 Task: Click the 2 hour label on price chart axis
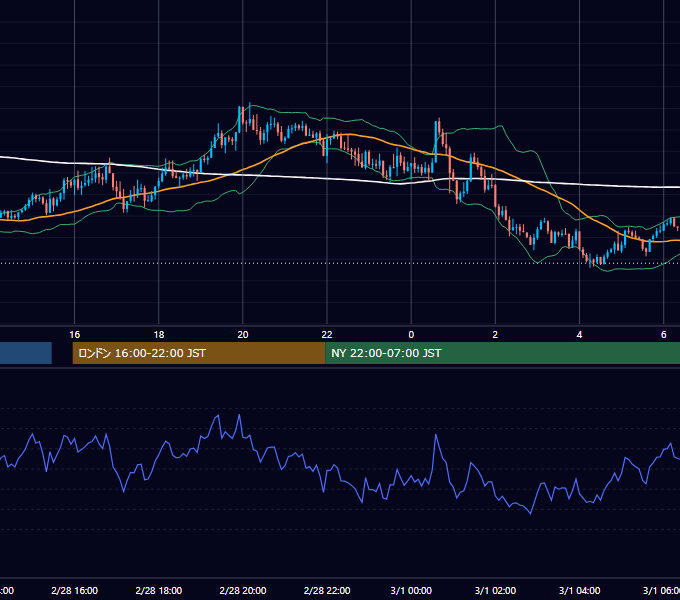495,334
